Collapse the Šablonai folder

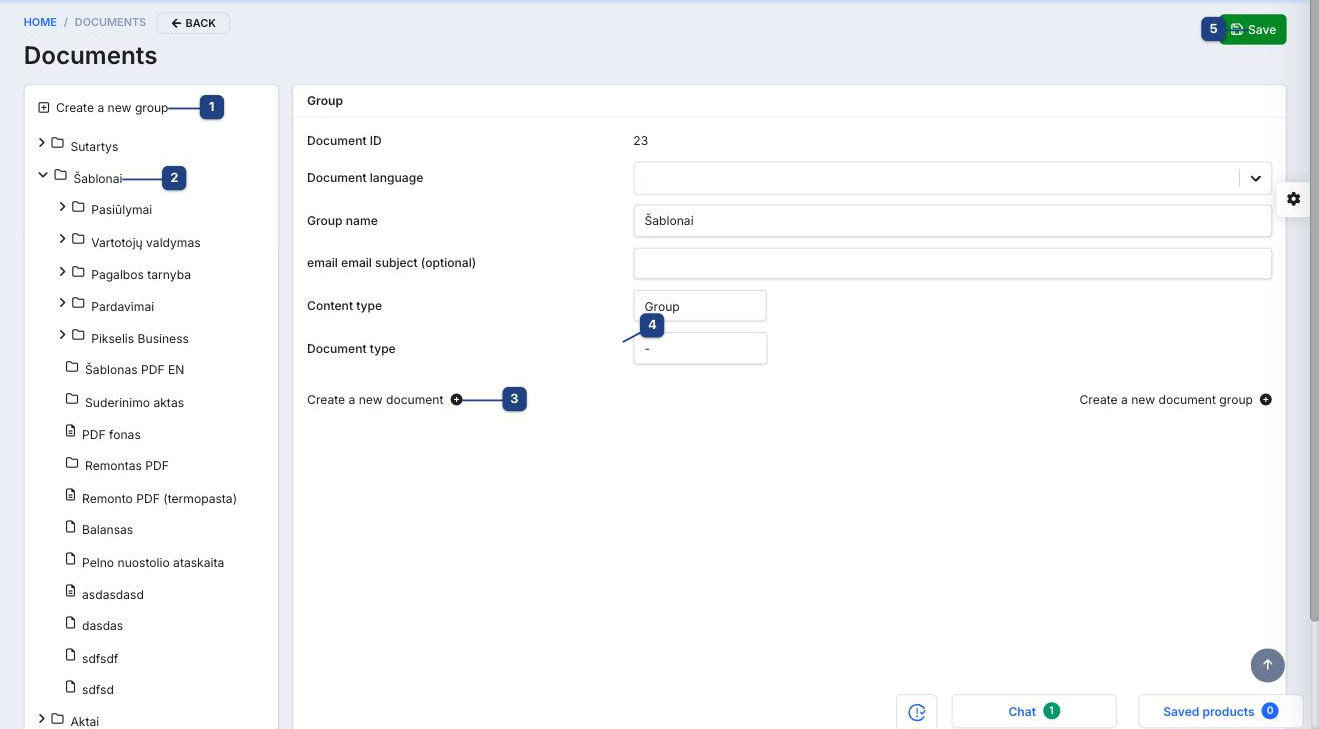point(43,175)
